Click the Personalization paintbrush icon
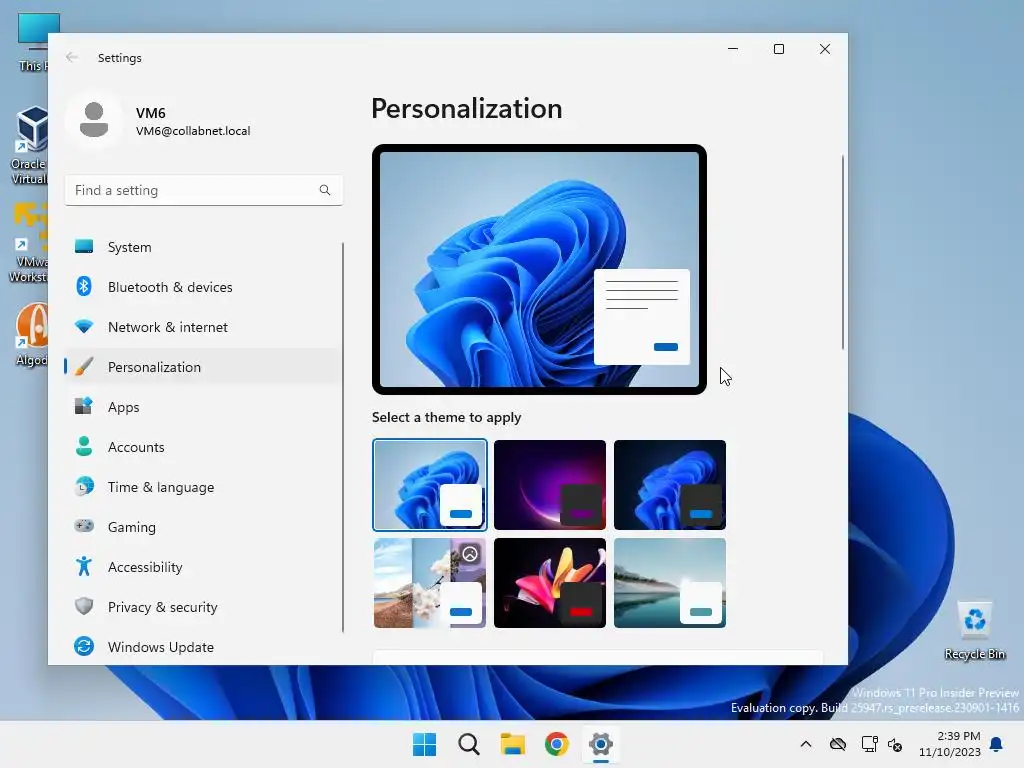 84,366
